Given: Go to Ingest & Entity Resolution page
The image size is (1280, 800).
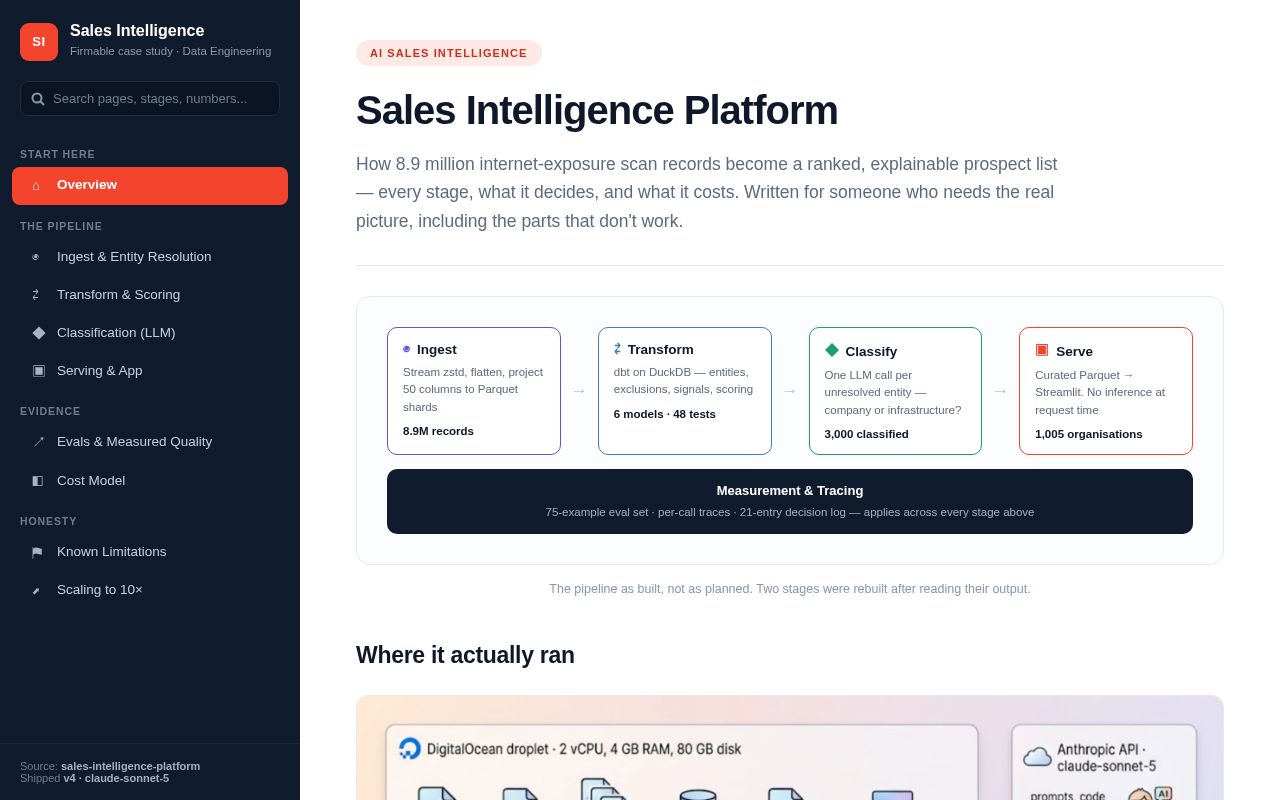Looking at the screenshot, I should [x=150, y=257].
